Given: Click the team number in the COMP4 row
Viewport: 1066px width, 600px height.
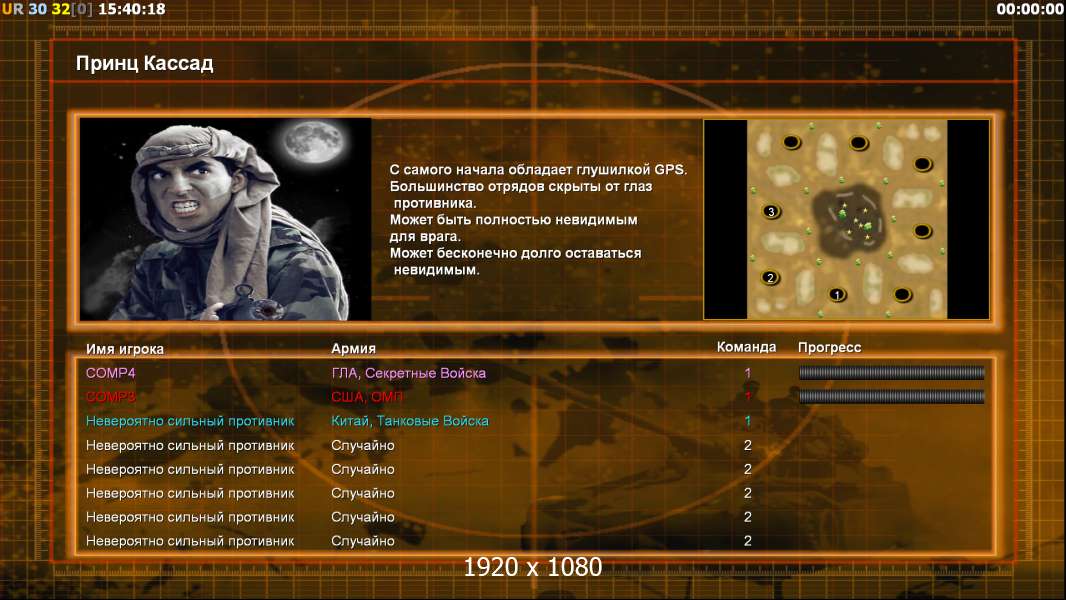Looking at the screenshot, I should pos(748,373).
